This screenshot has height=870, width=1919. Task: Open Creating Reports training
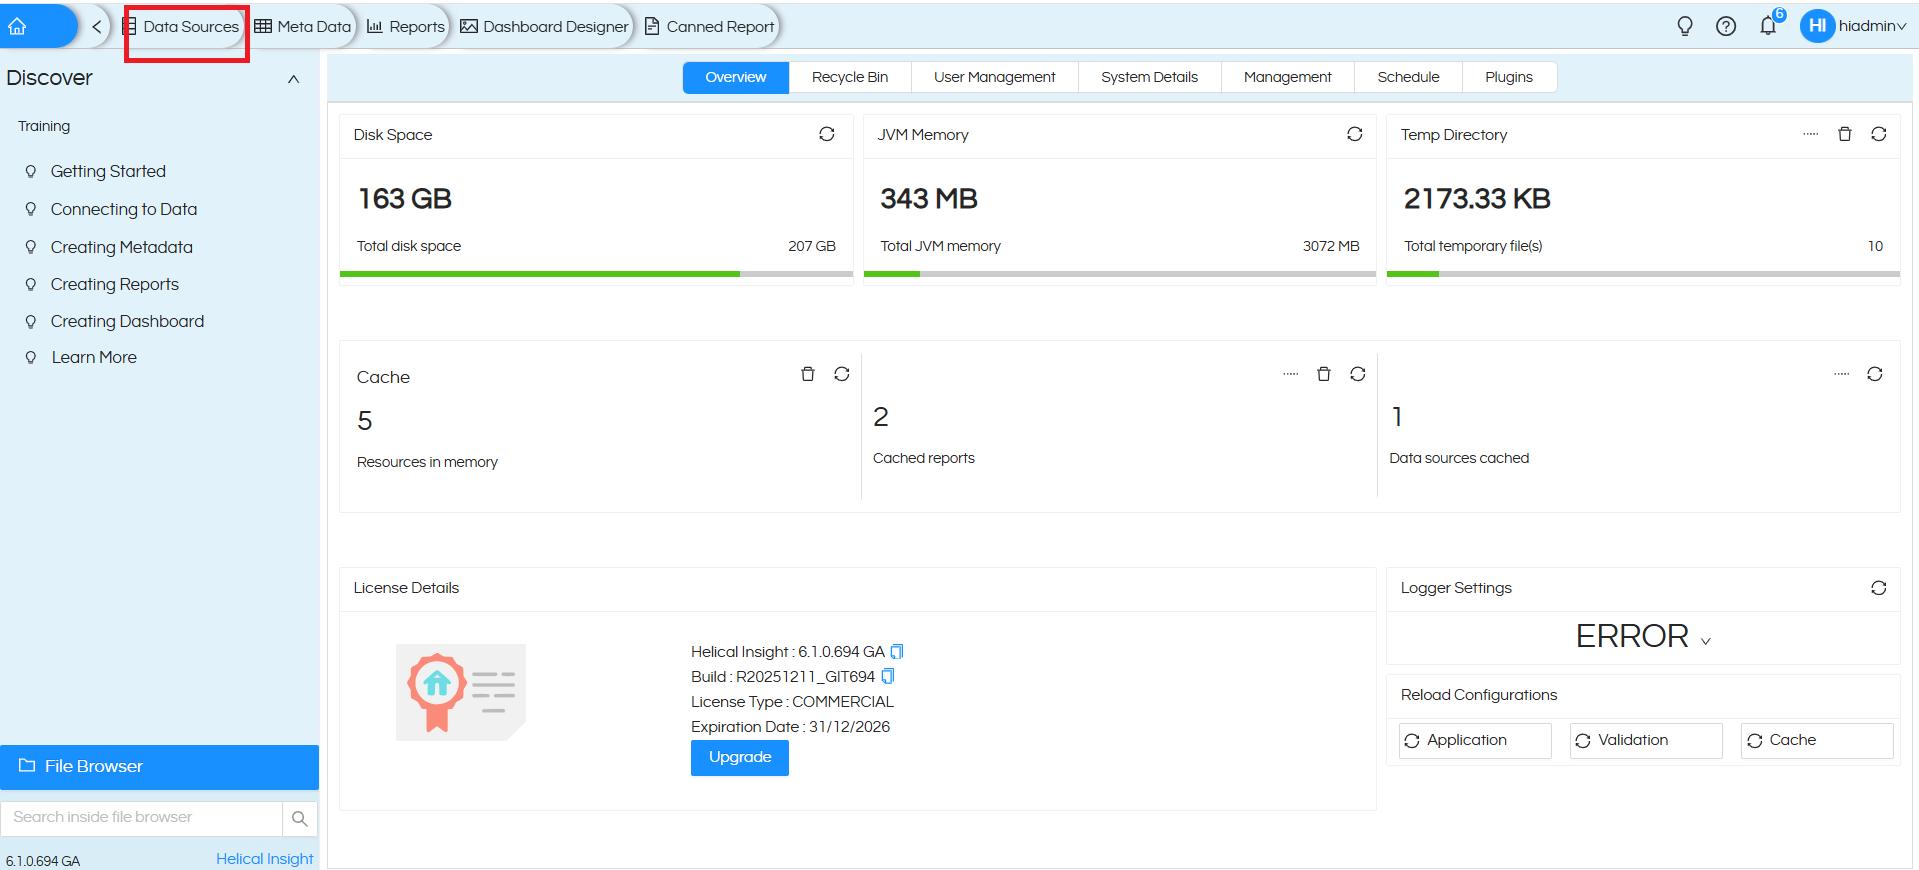[x=114, y=284]
